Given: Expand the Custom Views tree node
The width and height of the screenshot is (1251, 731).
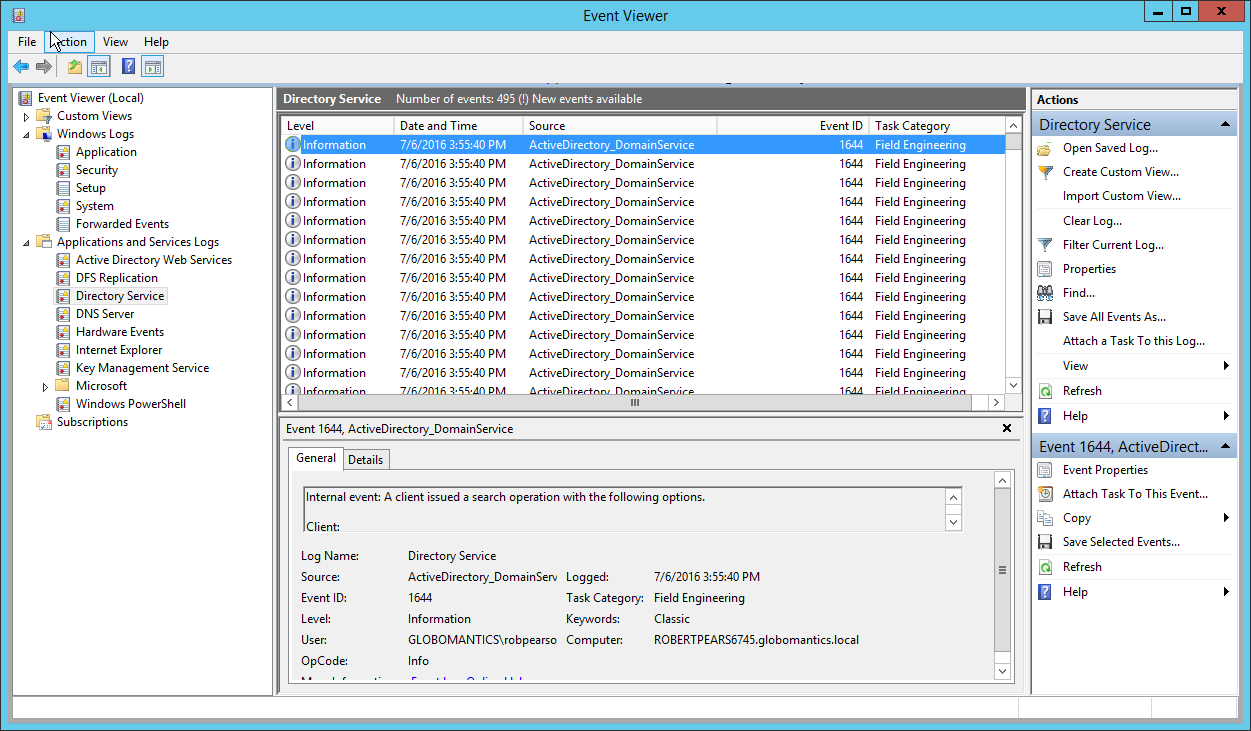Looking at the screenshot, I should (x=27, y=116).
